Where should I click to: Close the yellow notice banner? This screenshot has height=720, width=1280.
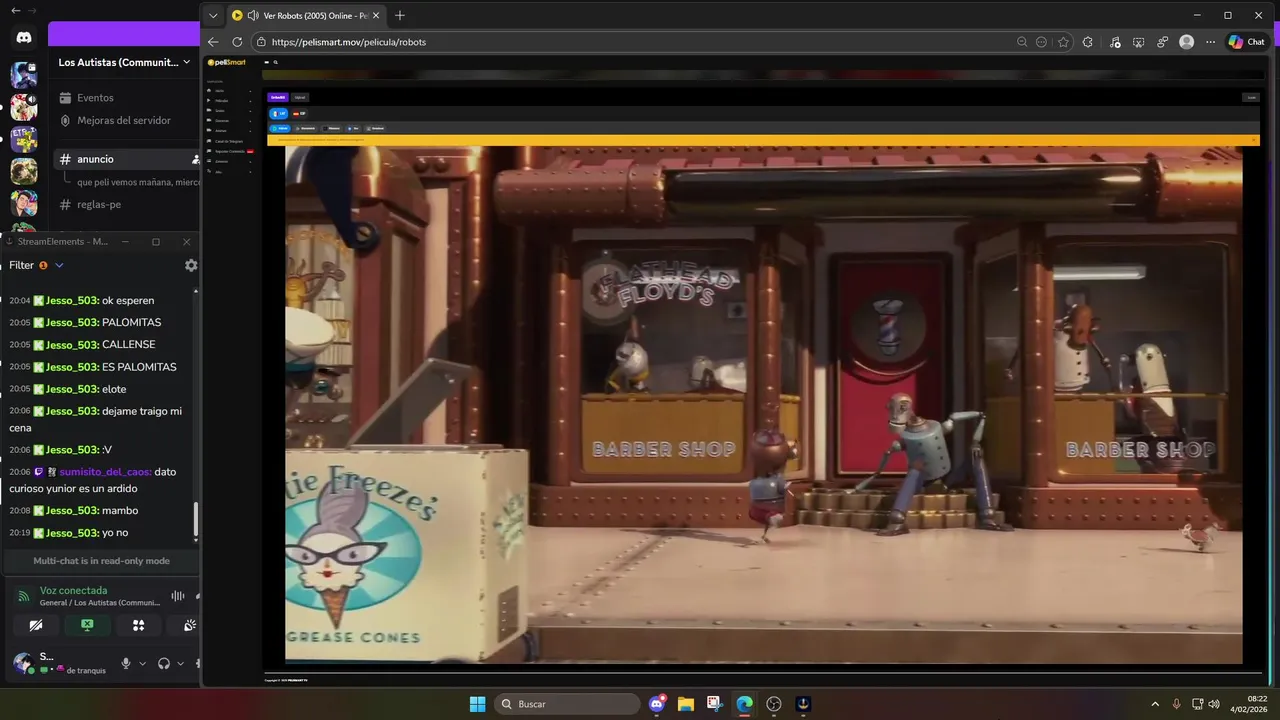pos(1254,140)
